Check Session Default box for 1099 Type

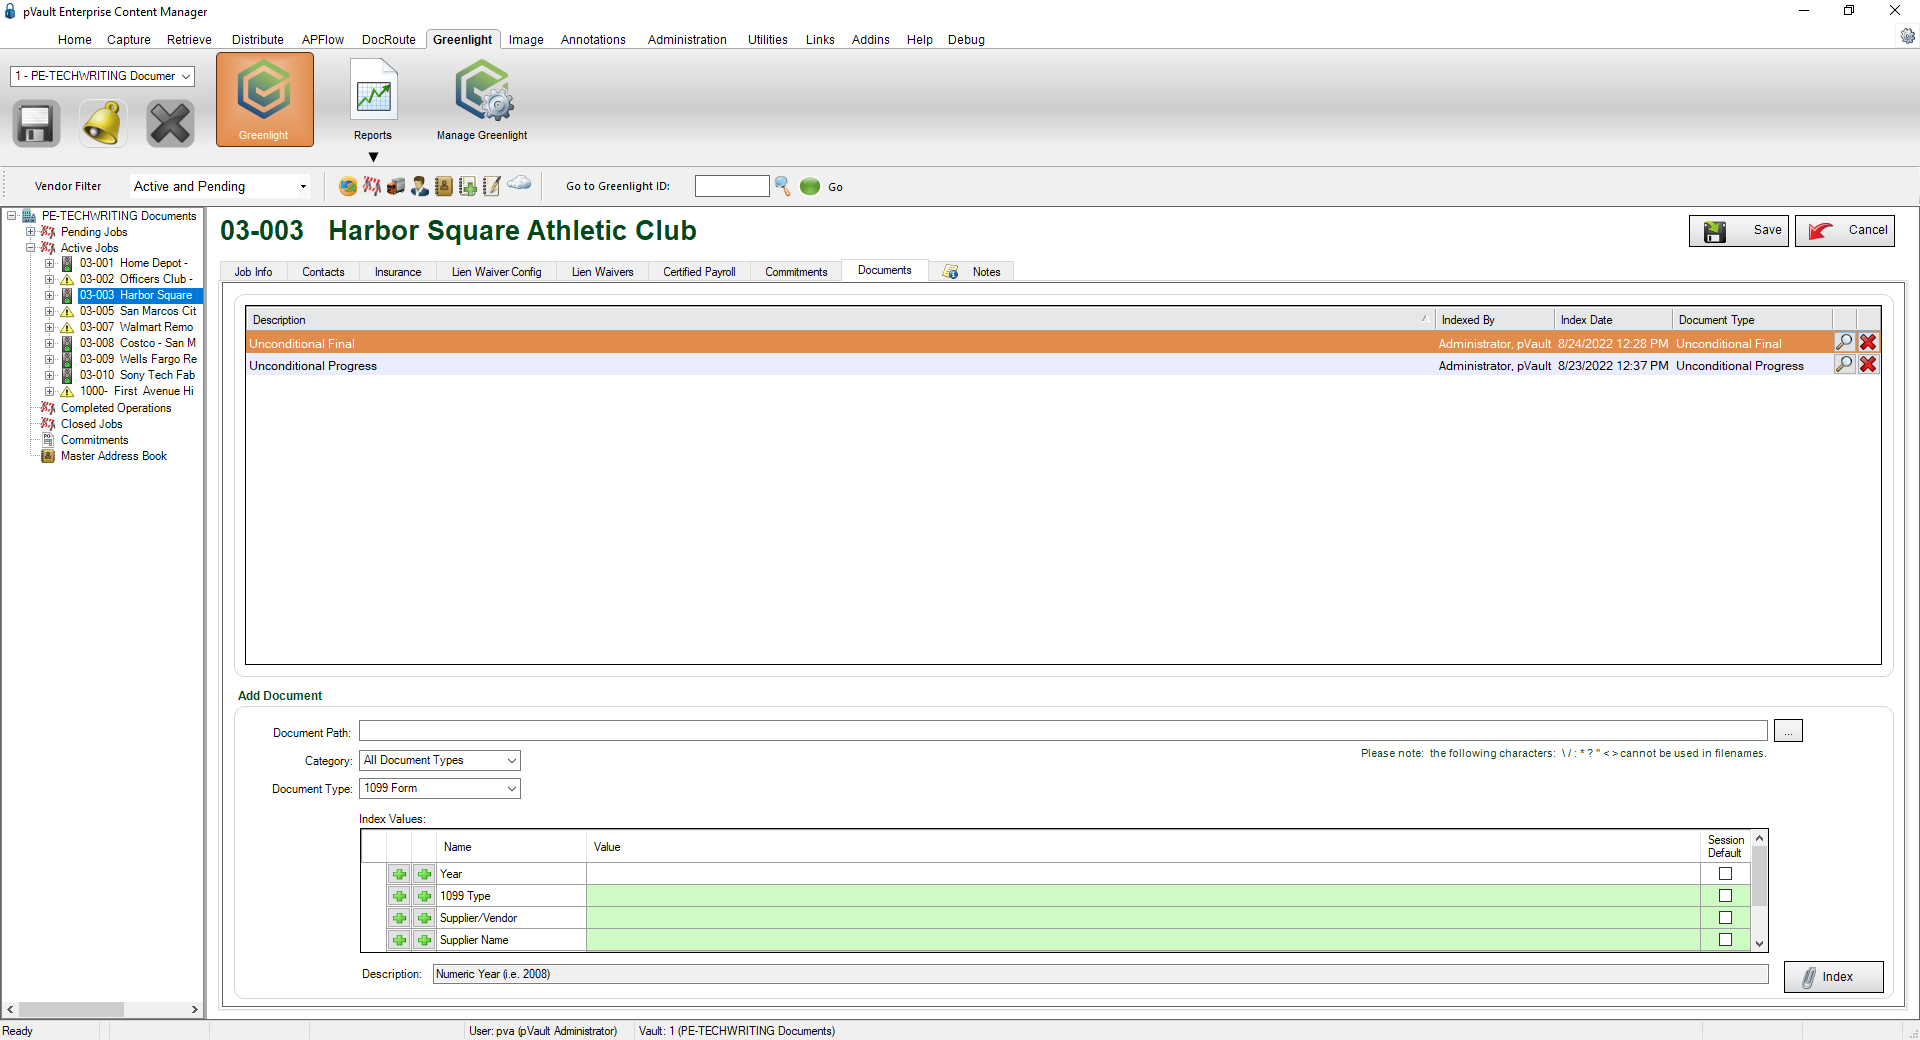[1725, 896]
